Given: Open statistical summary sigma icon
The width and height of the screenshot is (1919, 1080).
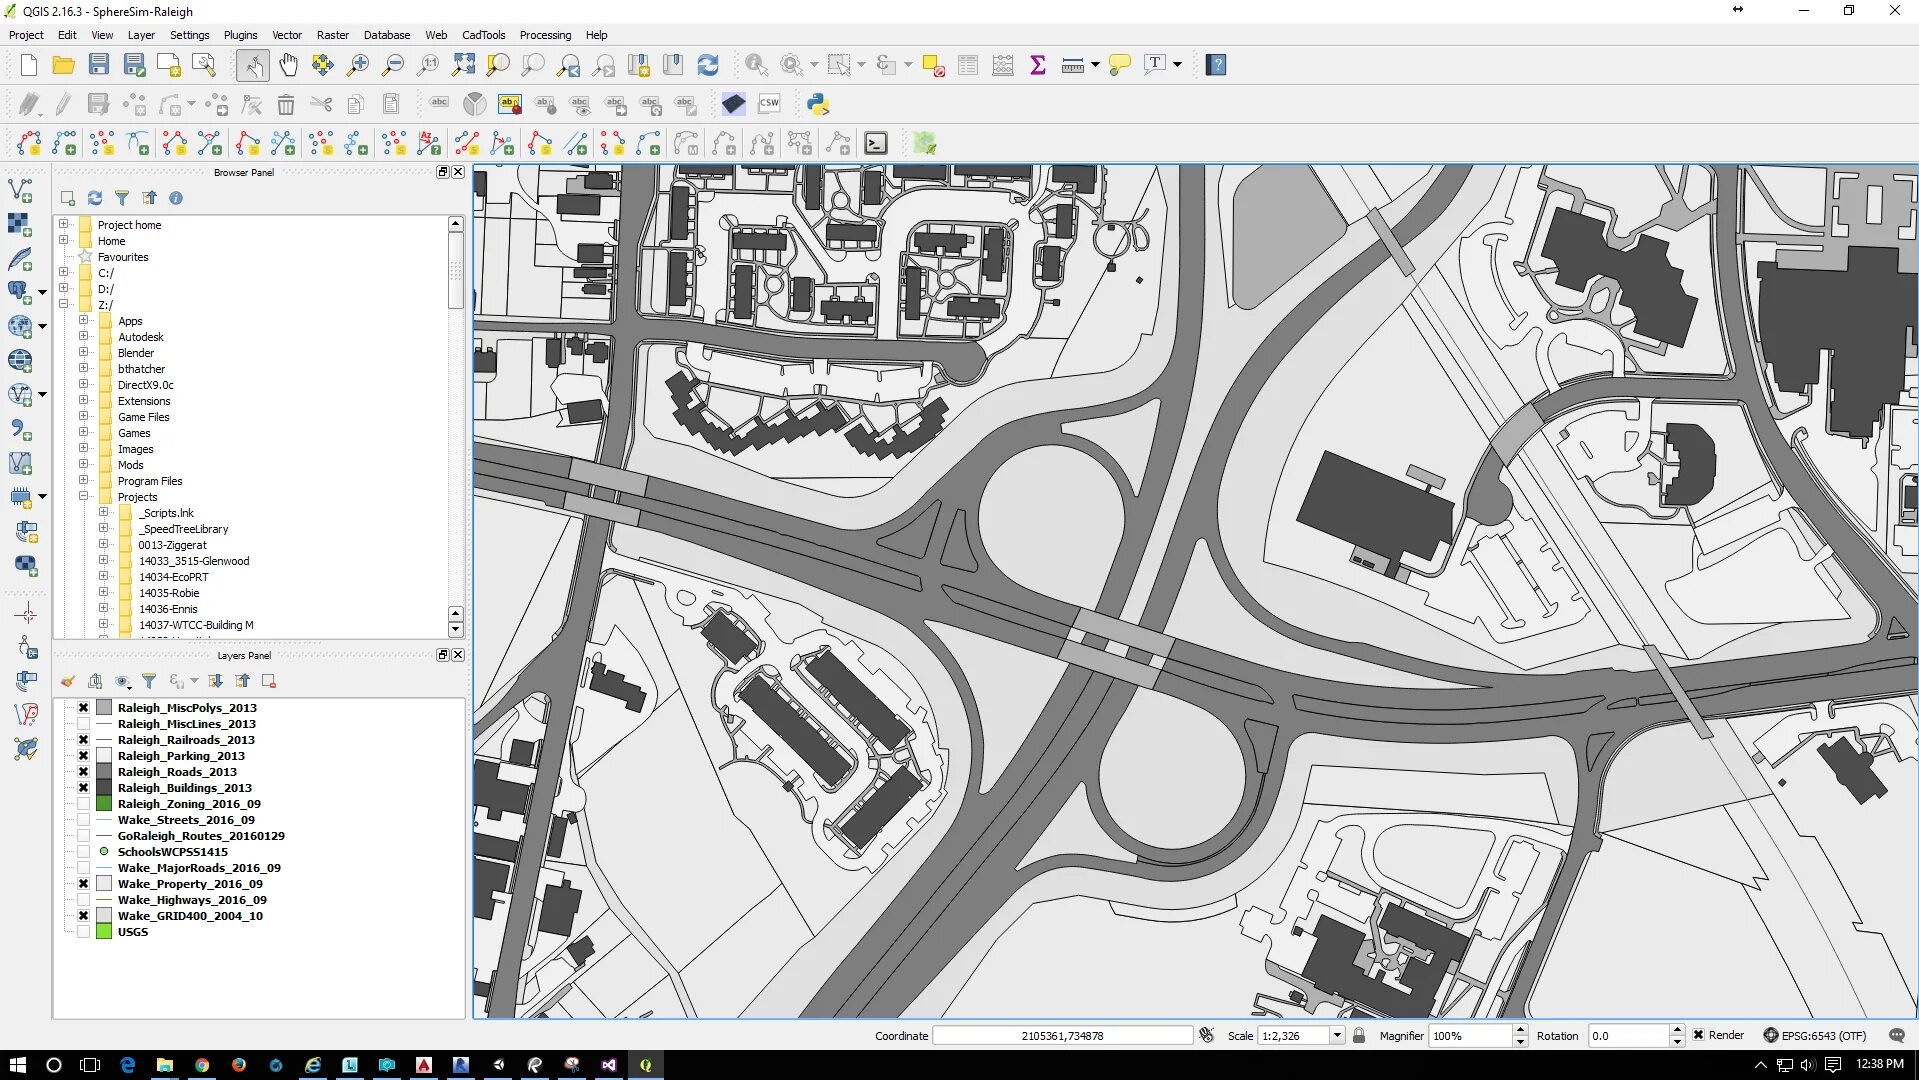Looking at the screenshot, I should [x=1038, y=65].
